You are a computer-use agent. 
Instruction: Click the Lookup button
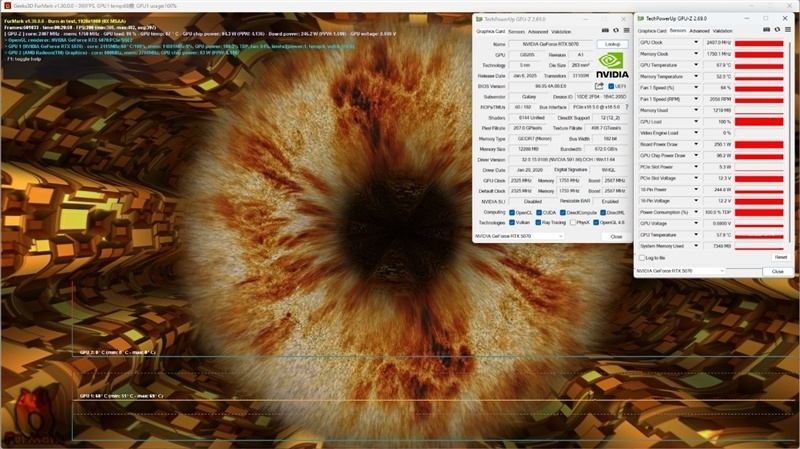pos(612,44)
